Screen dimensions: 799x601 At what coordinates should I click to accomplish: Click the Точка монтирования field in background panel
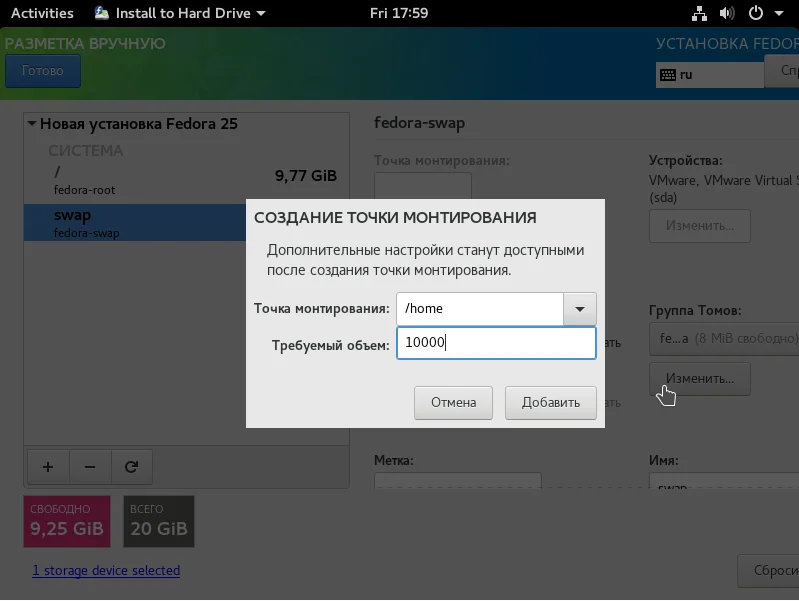423,186
